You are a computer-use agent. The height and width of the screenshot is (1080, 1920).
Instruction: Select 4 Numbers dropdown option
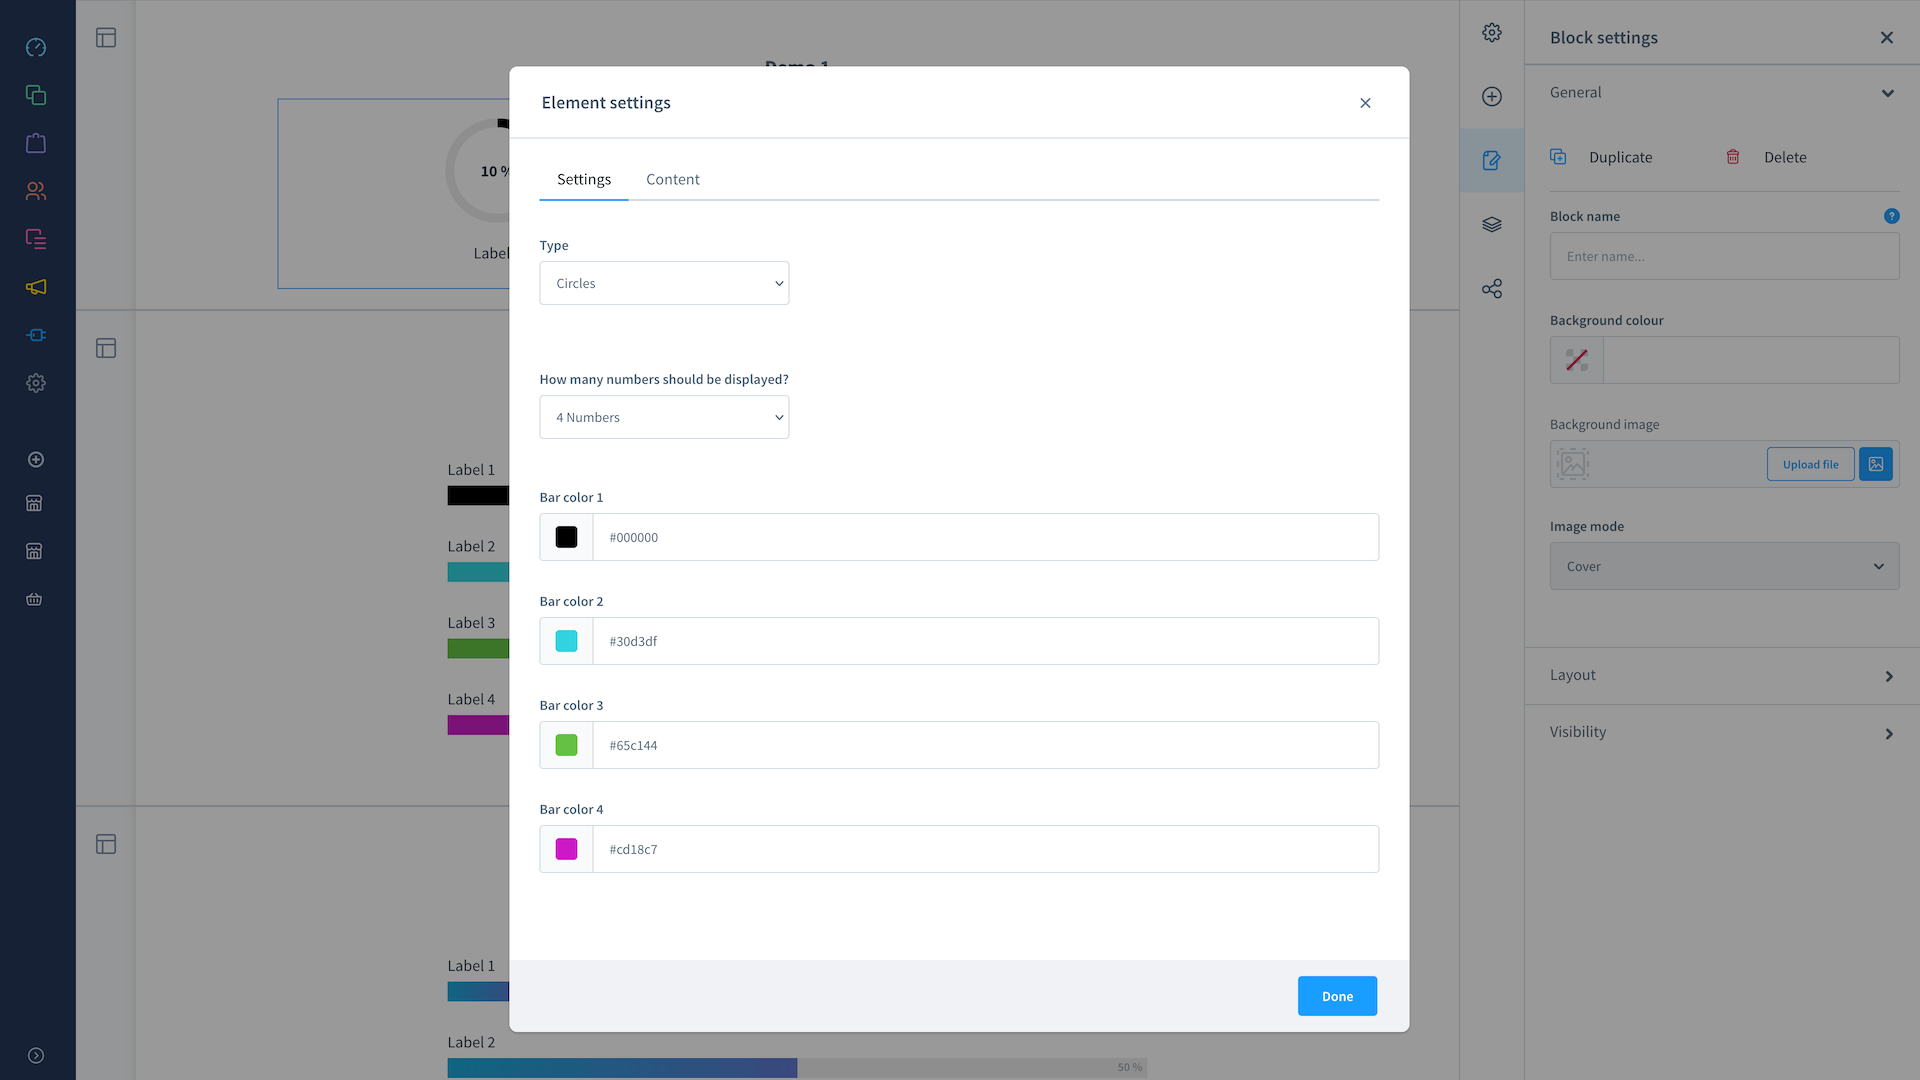(663, 417)
